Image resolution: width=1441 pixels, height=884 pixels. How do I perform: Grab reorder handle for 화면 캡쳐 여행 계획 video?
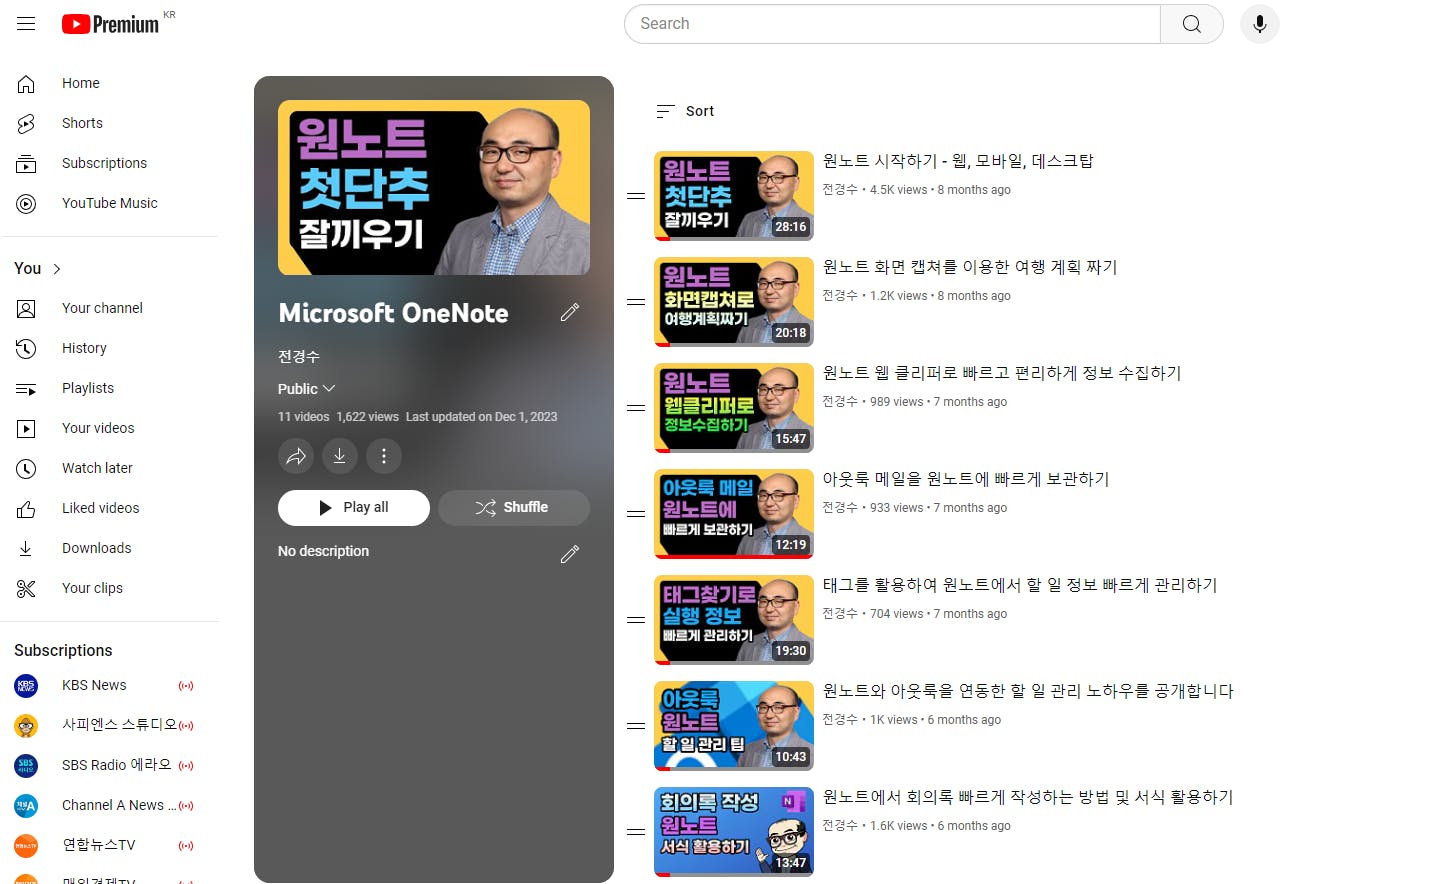coord(636,302)
